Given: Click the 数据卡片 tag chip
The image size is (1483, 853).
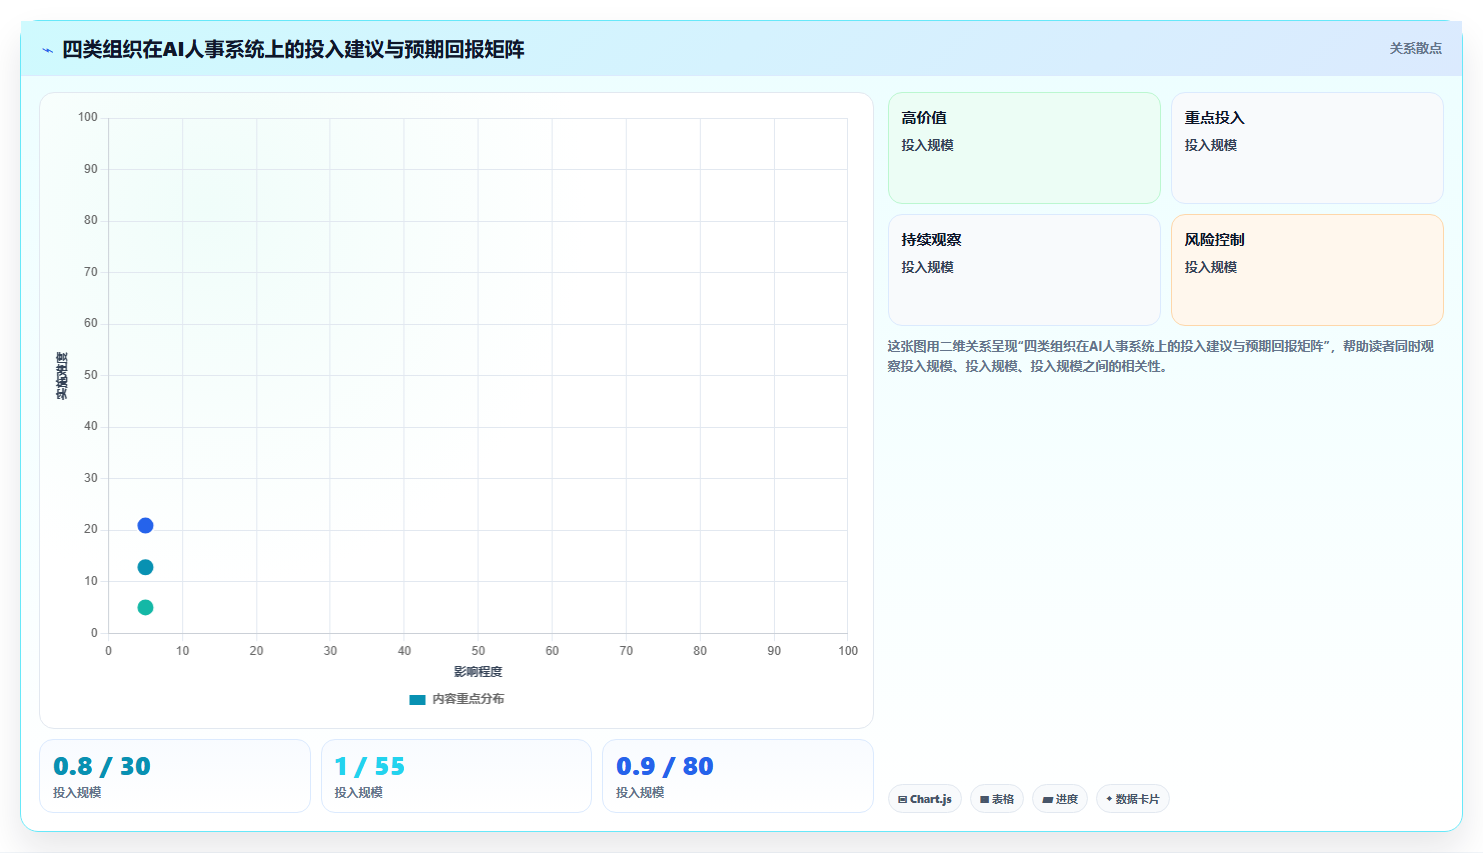Looking at the screenshot, I should [x=1133, y=799].
